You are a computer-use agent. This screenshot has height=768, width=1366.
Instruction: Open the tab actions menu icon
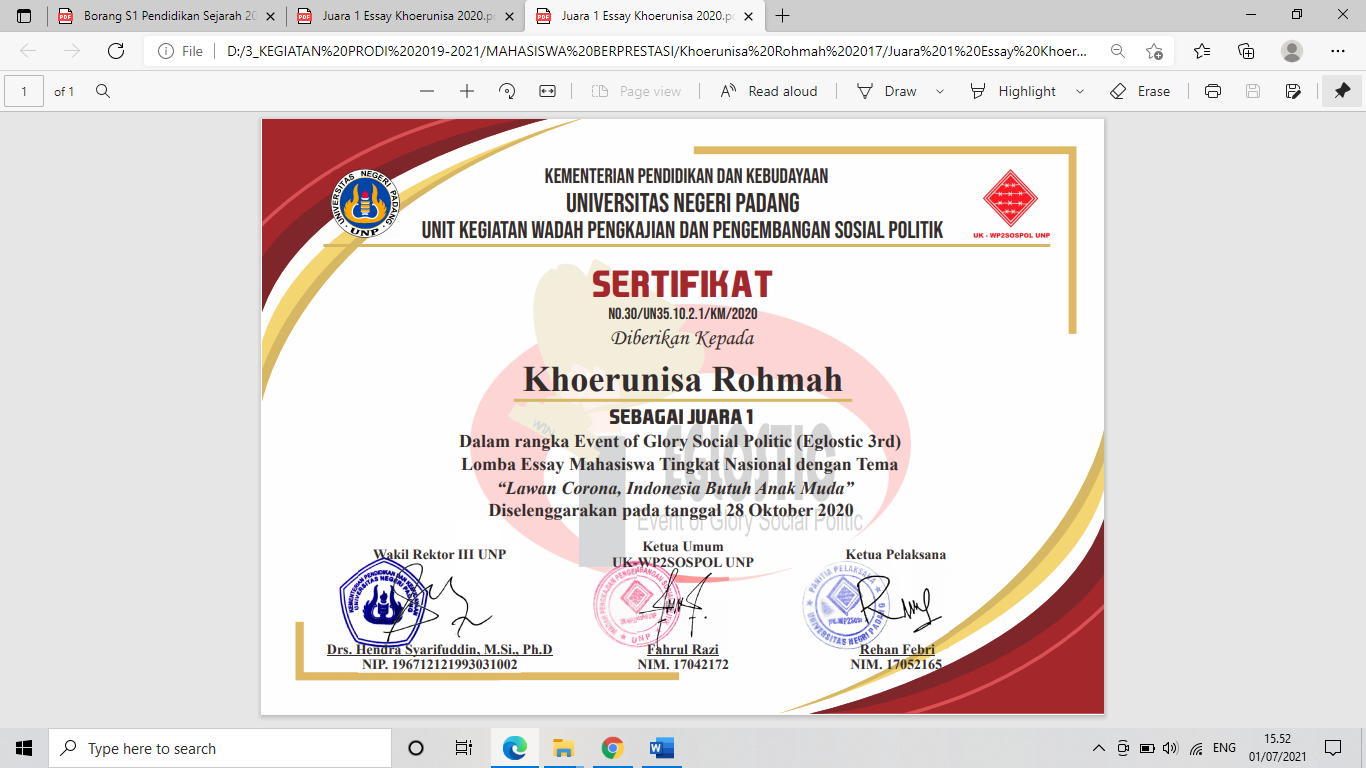(x=24, y=16)
